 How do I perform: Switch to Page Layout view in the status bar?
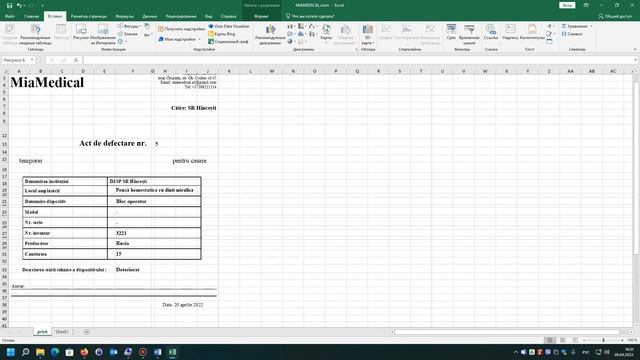pyautogui.click(x=562, y=340)
